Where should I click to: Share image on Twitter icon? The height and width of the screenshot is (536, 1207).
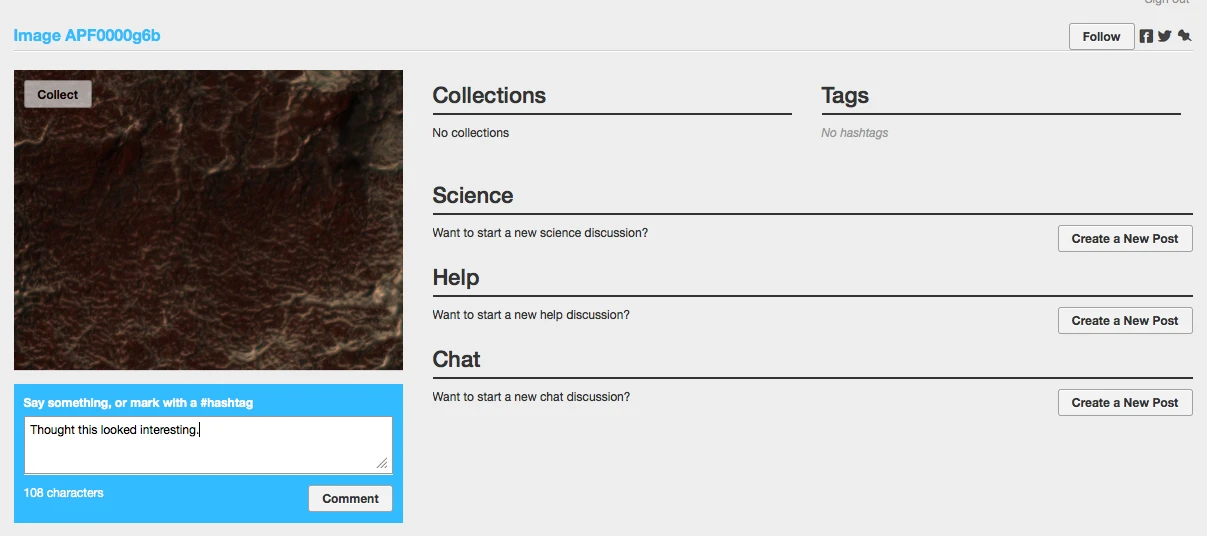coord(1165,36)
